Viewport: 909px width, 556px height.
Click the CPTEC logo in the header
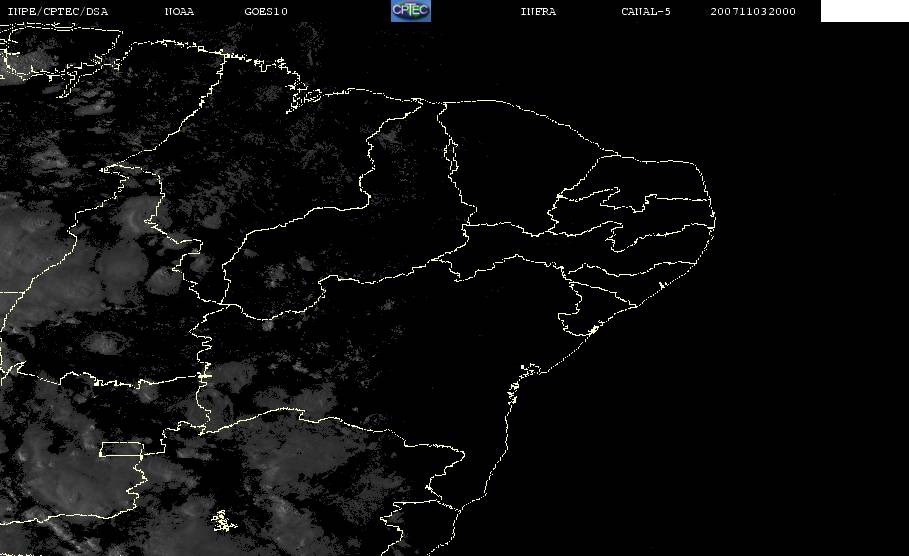pos(410,11)
